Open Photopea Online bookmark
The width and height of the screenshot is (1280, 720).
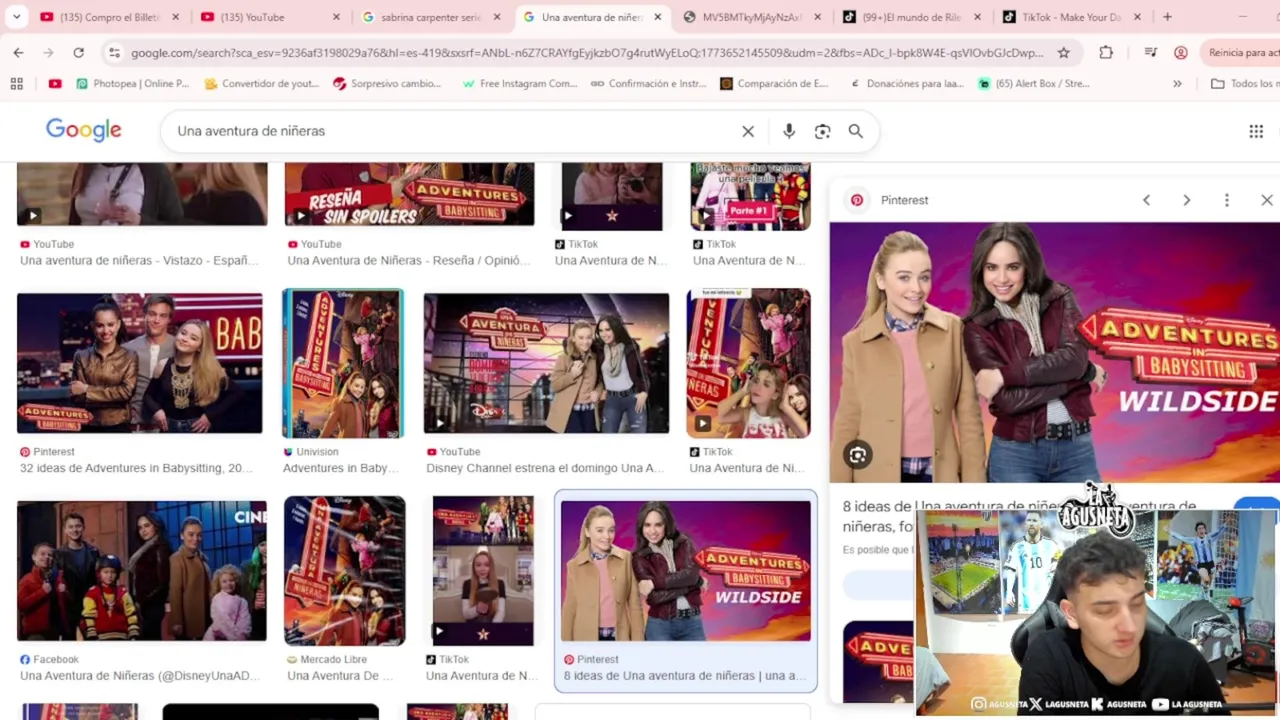132,84
